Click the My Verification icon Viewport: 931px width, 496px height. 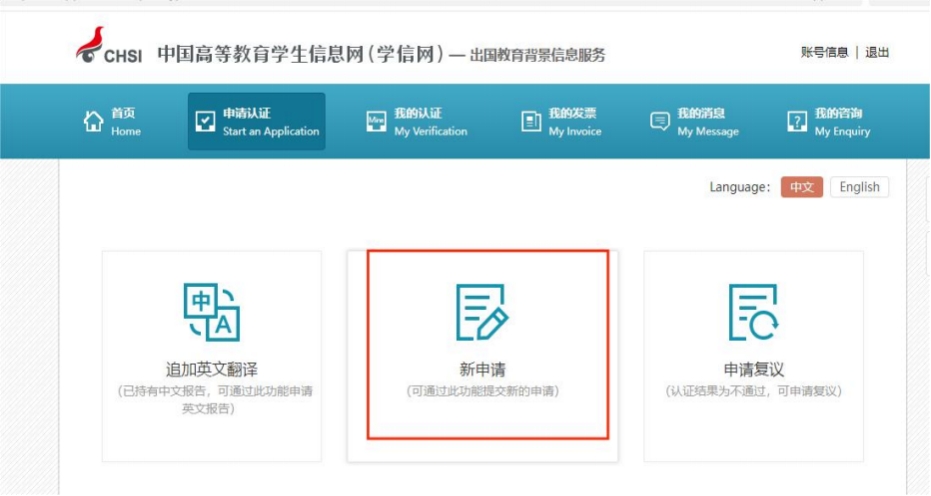coord(376,121)
